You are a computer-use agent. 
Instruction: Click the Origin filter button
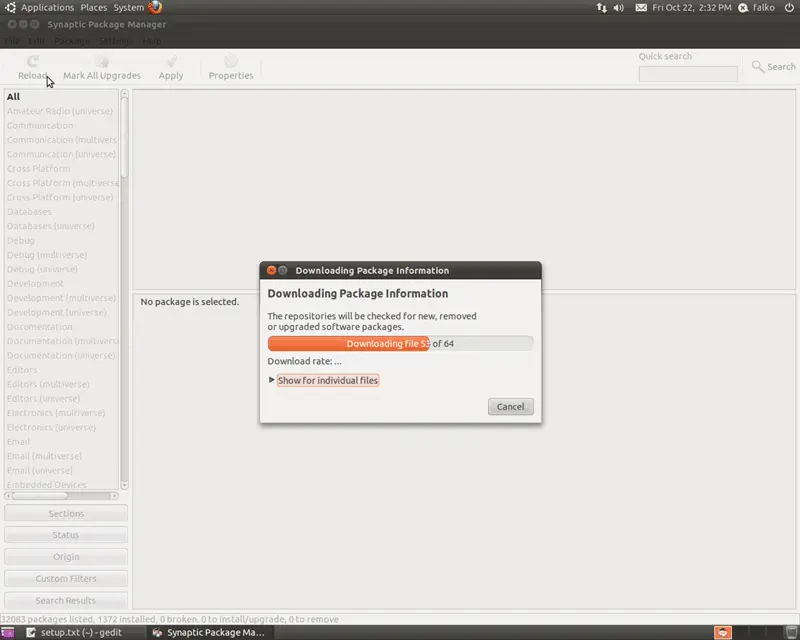(x=66, y=557)
